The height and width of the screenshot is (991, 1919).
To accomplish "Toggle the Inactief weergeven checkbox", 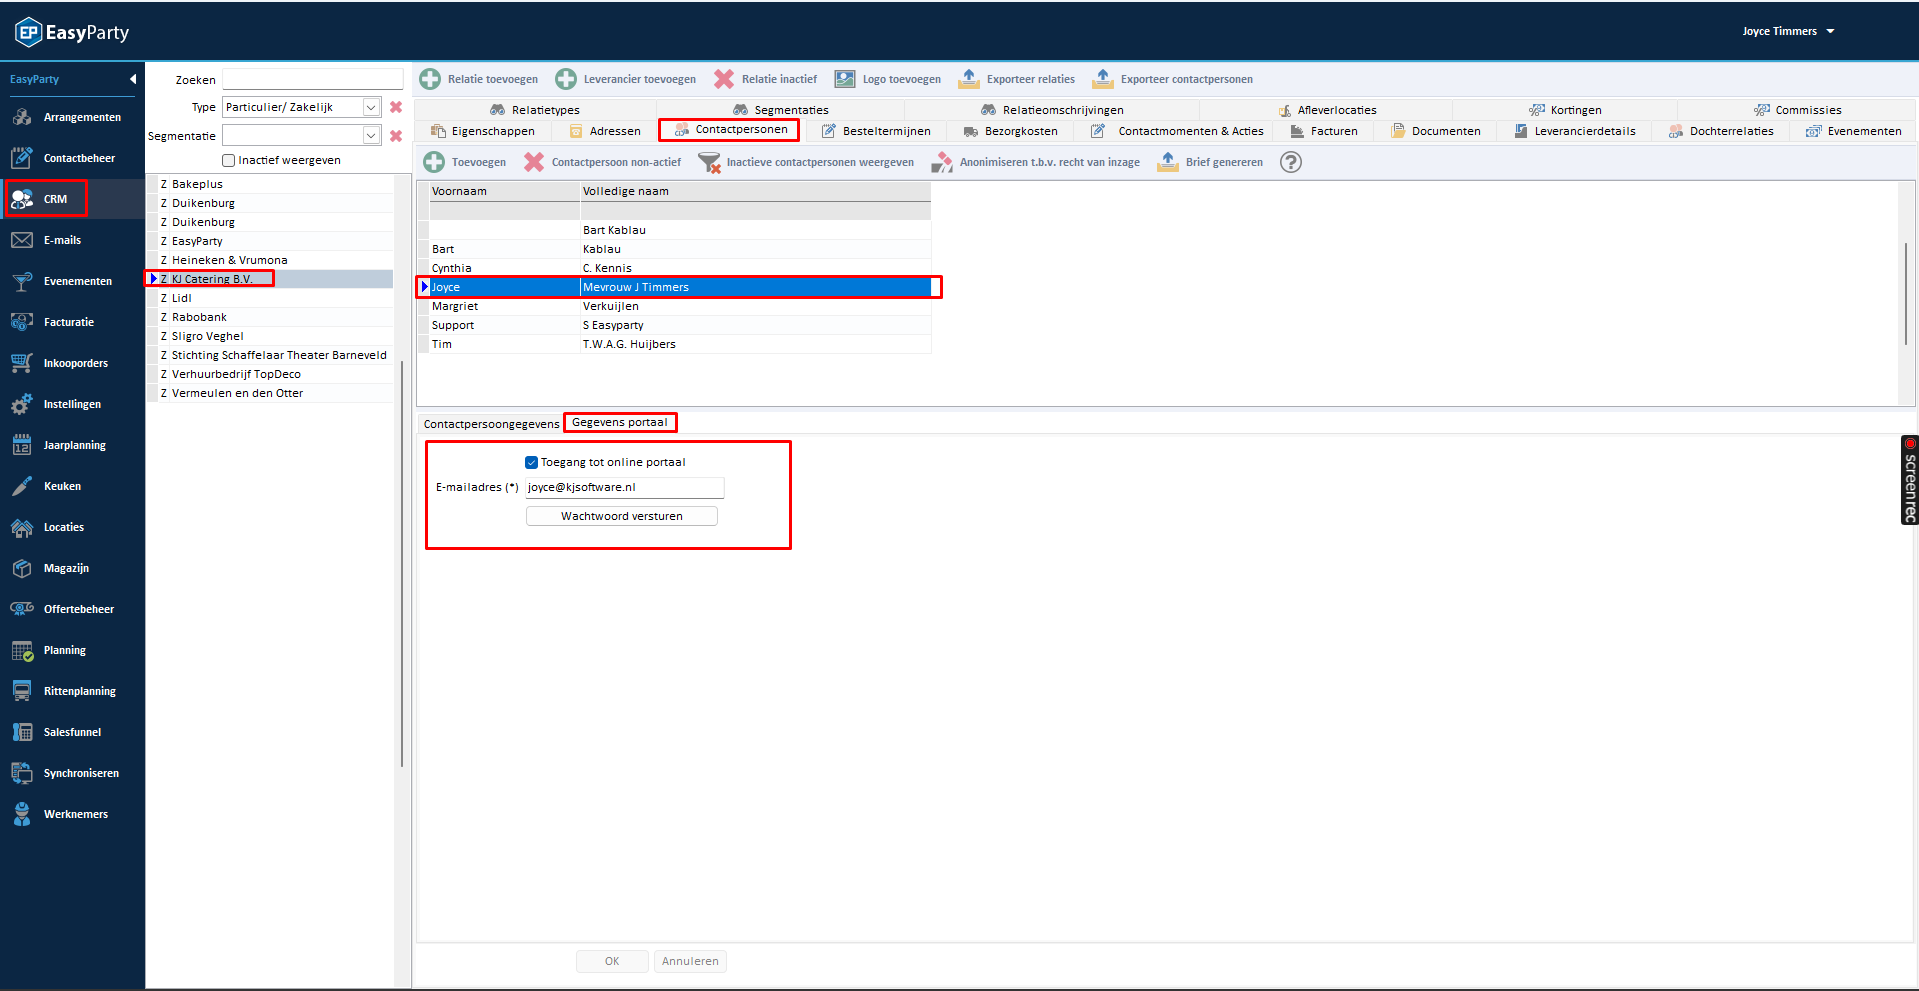I will pos(229,160).
